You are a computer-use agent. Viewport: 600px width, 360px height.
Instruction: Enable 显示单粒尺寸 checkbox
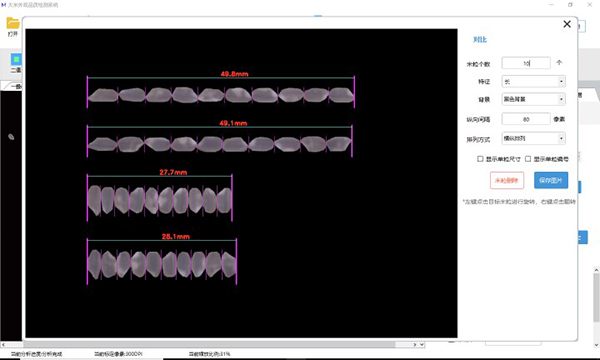(480, 159)
